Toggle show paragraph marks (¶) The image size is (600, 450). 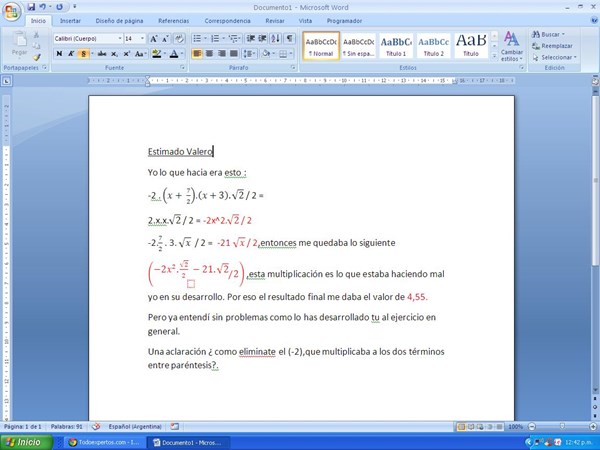pyautogui.click(x=290, y=39)
